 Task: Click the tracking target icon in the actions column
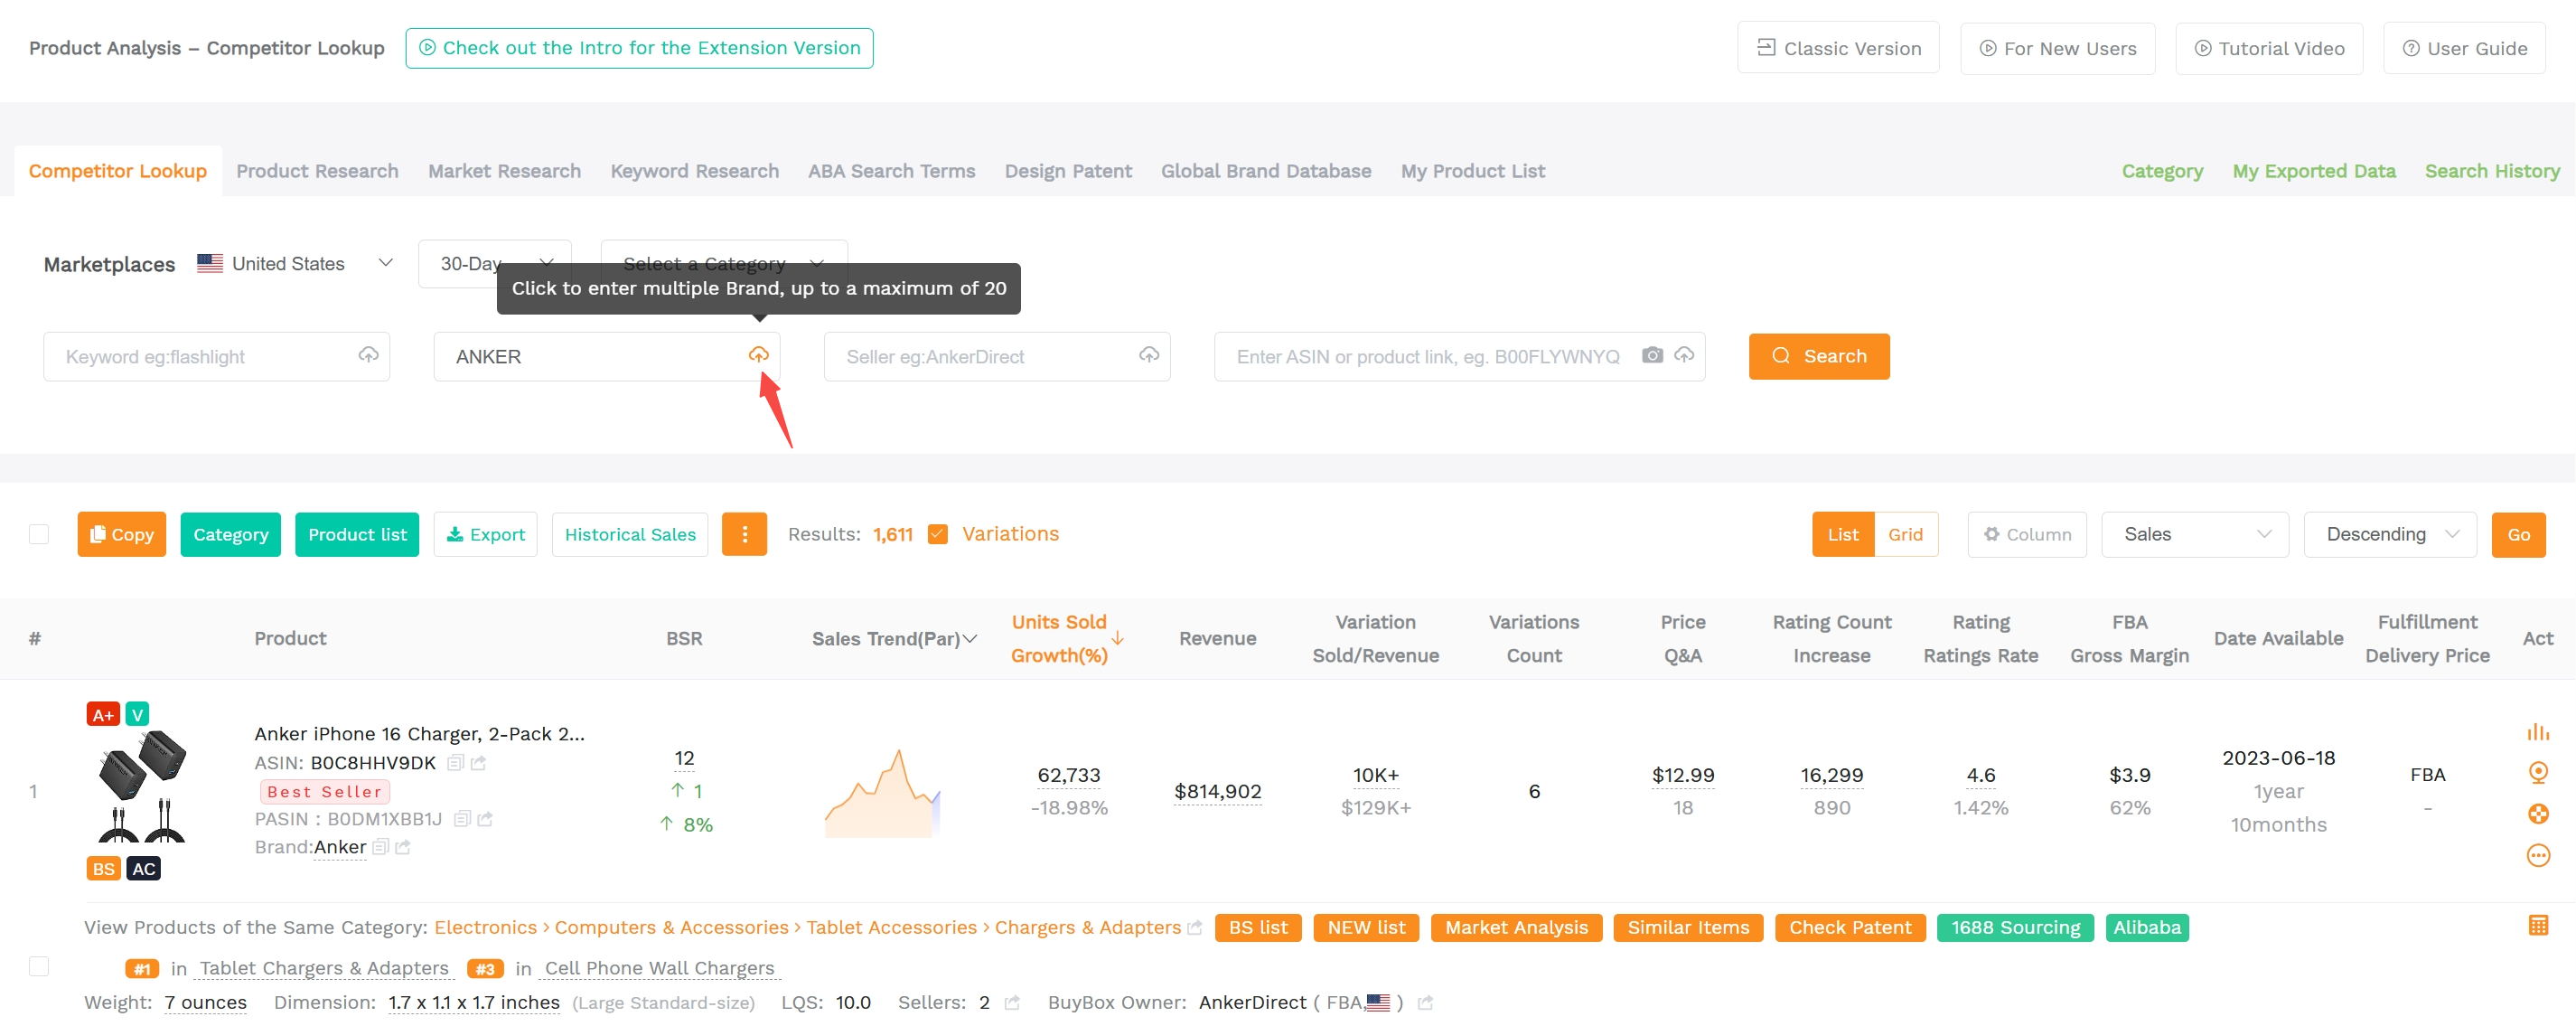[2537, 772]
